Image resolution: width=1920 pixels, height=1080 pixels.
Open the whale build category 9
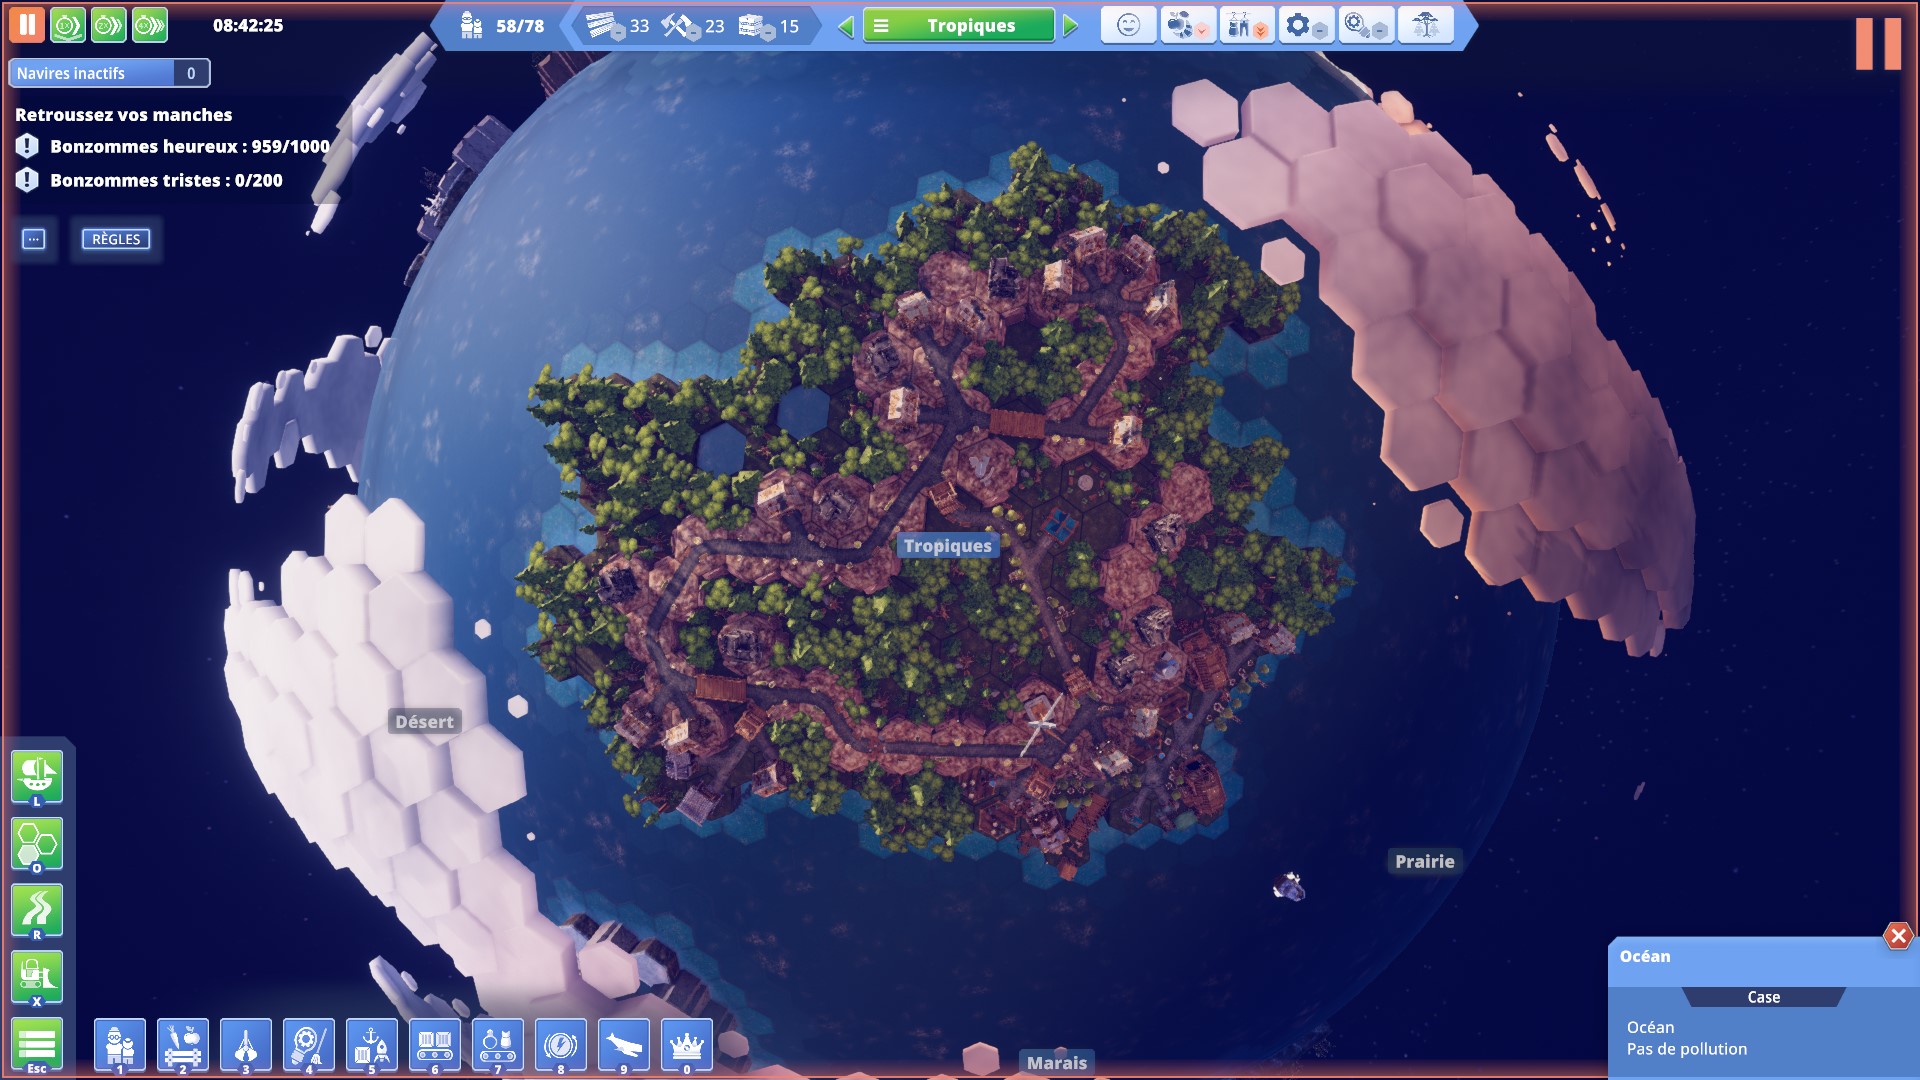[624, 1046]
